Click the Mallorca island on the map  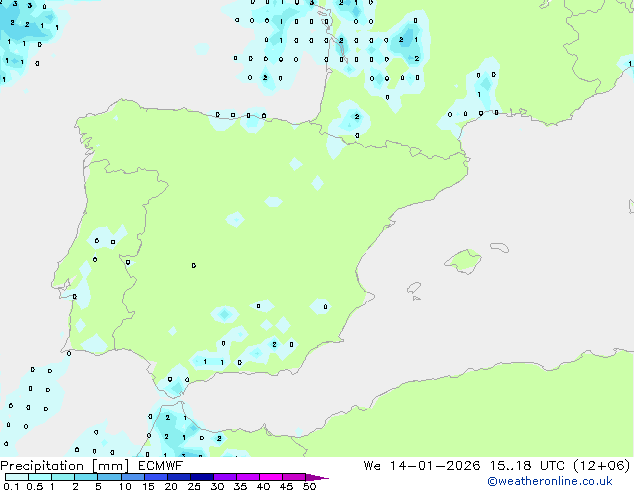pyautogui.click(x=463, y=261)
